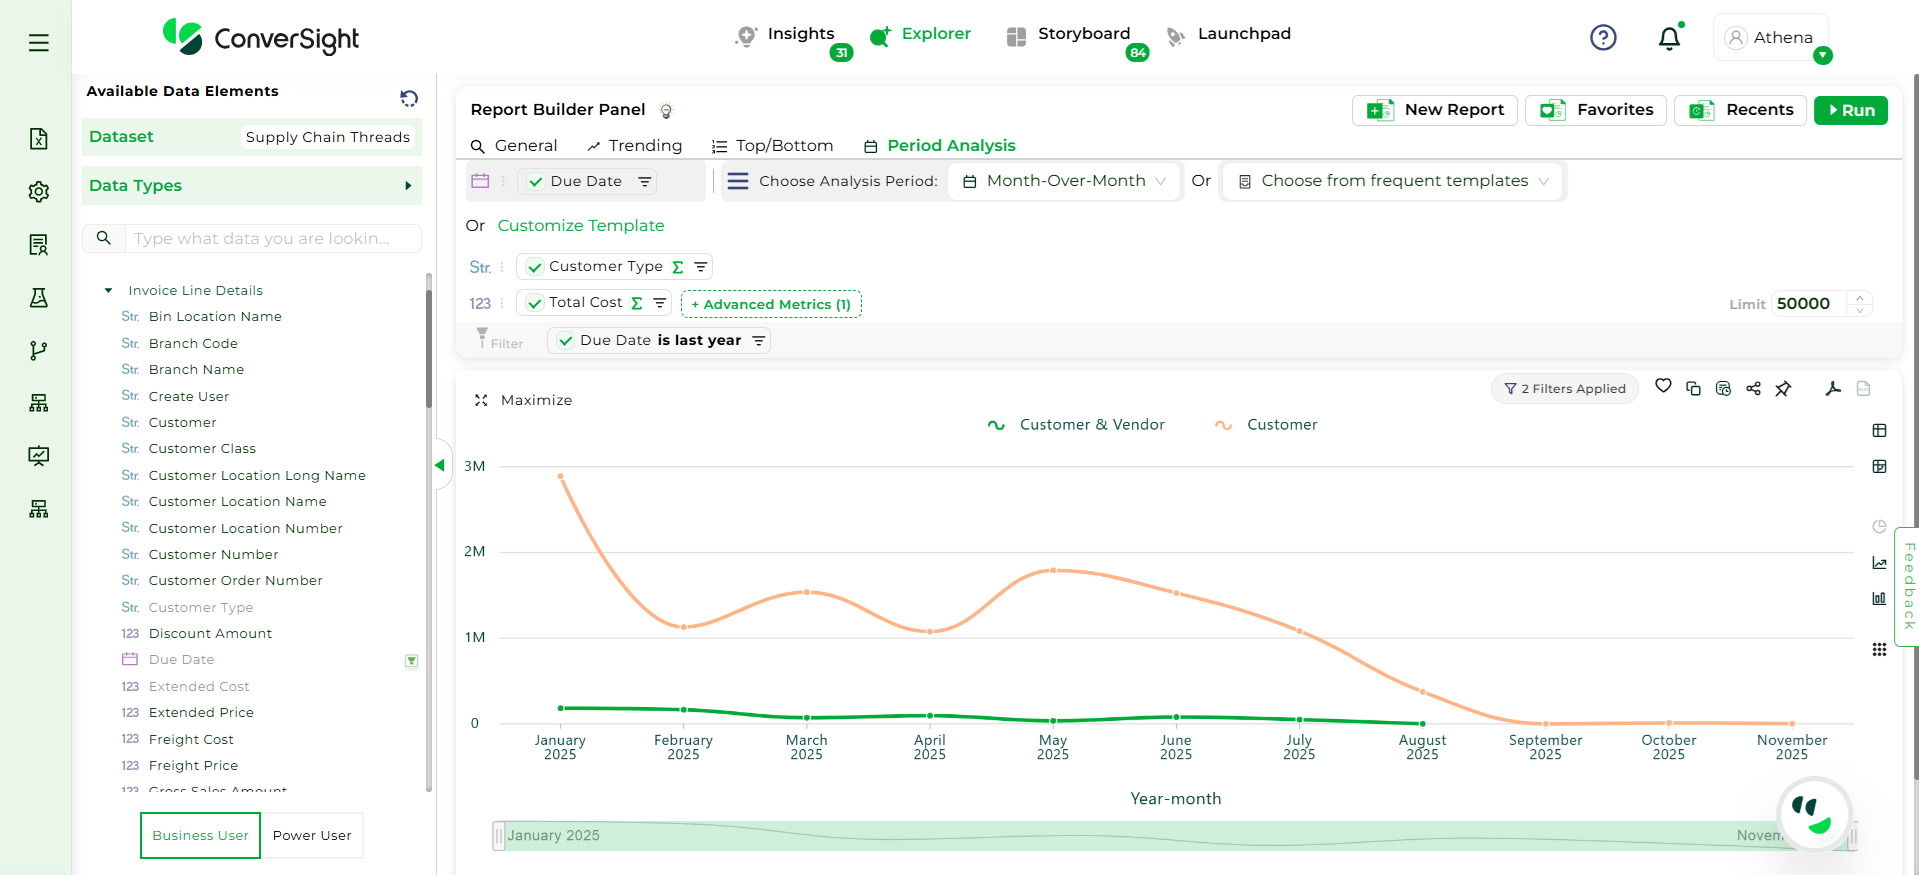The height and width of the screenshot is (875, 1919).
Task: Collapse the Invoice Line Details tree
Action: click(108, 291)
